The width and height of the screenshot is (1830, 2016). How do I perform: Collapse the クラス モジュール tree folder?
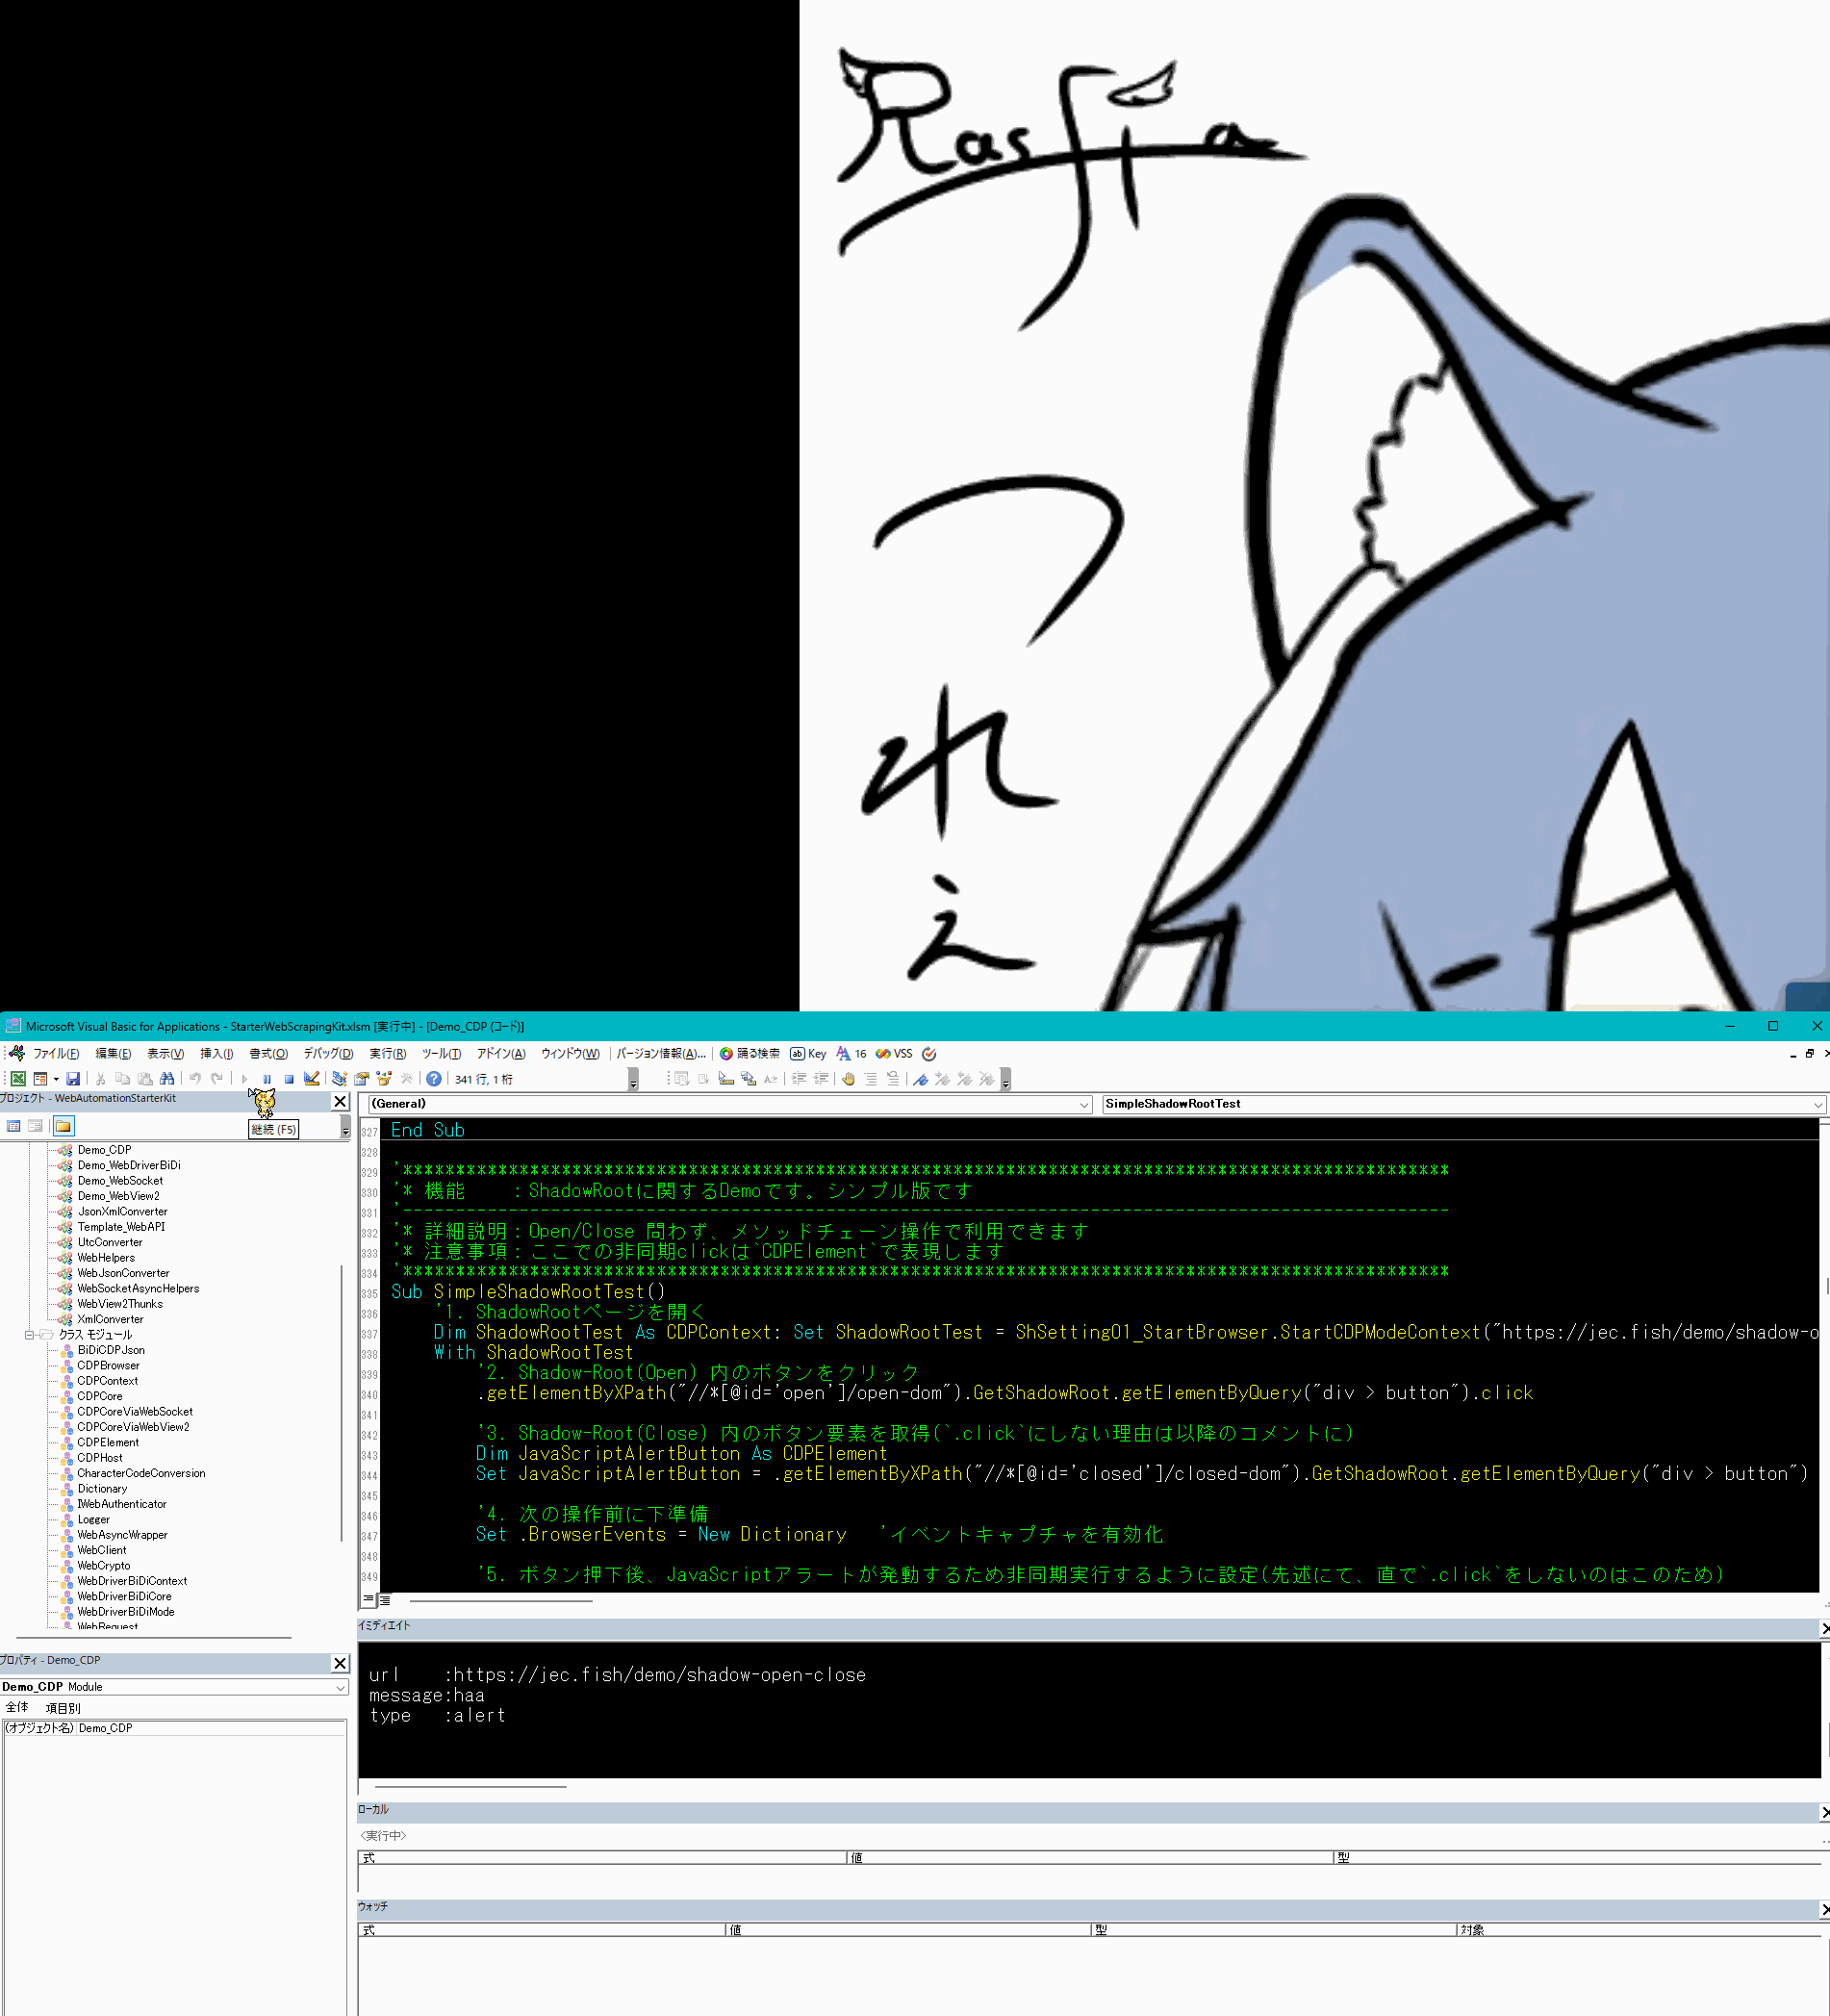click(30, 1335)
